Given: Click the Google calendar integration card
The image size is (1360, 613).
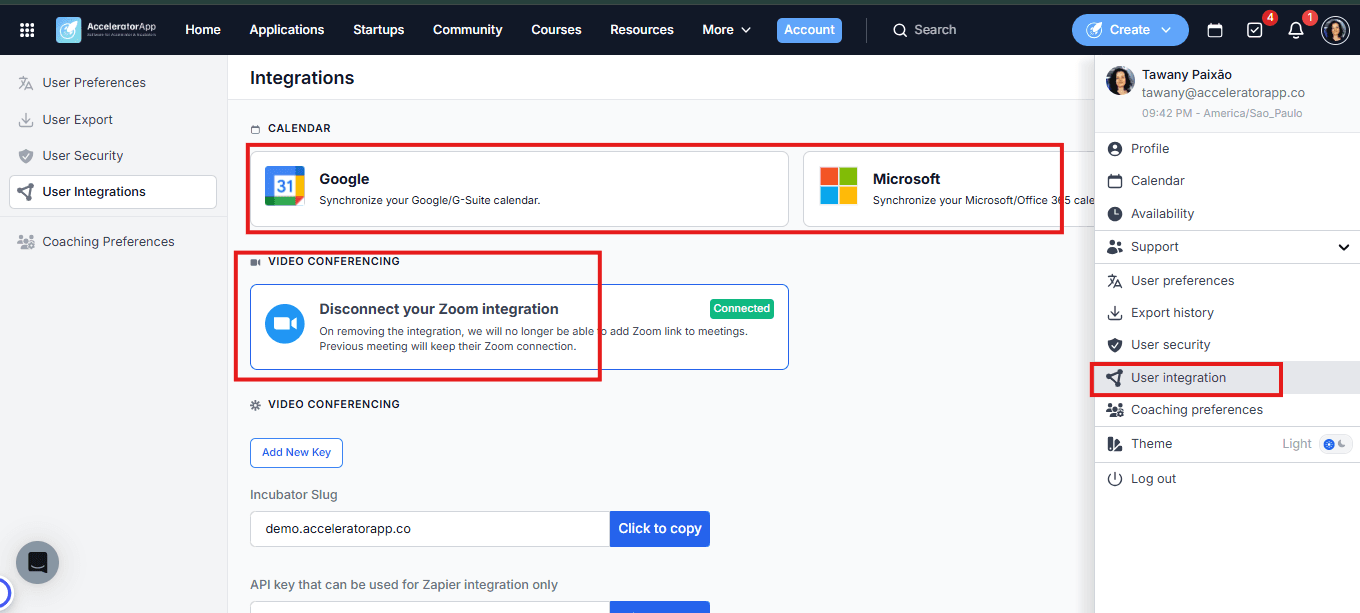Looking at the screenshot, I should [519, 189].
